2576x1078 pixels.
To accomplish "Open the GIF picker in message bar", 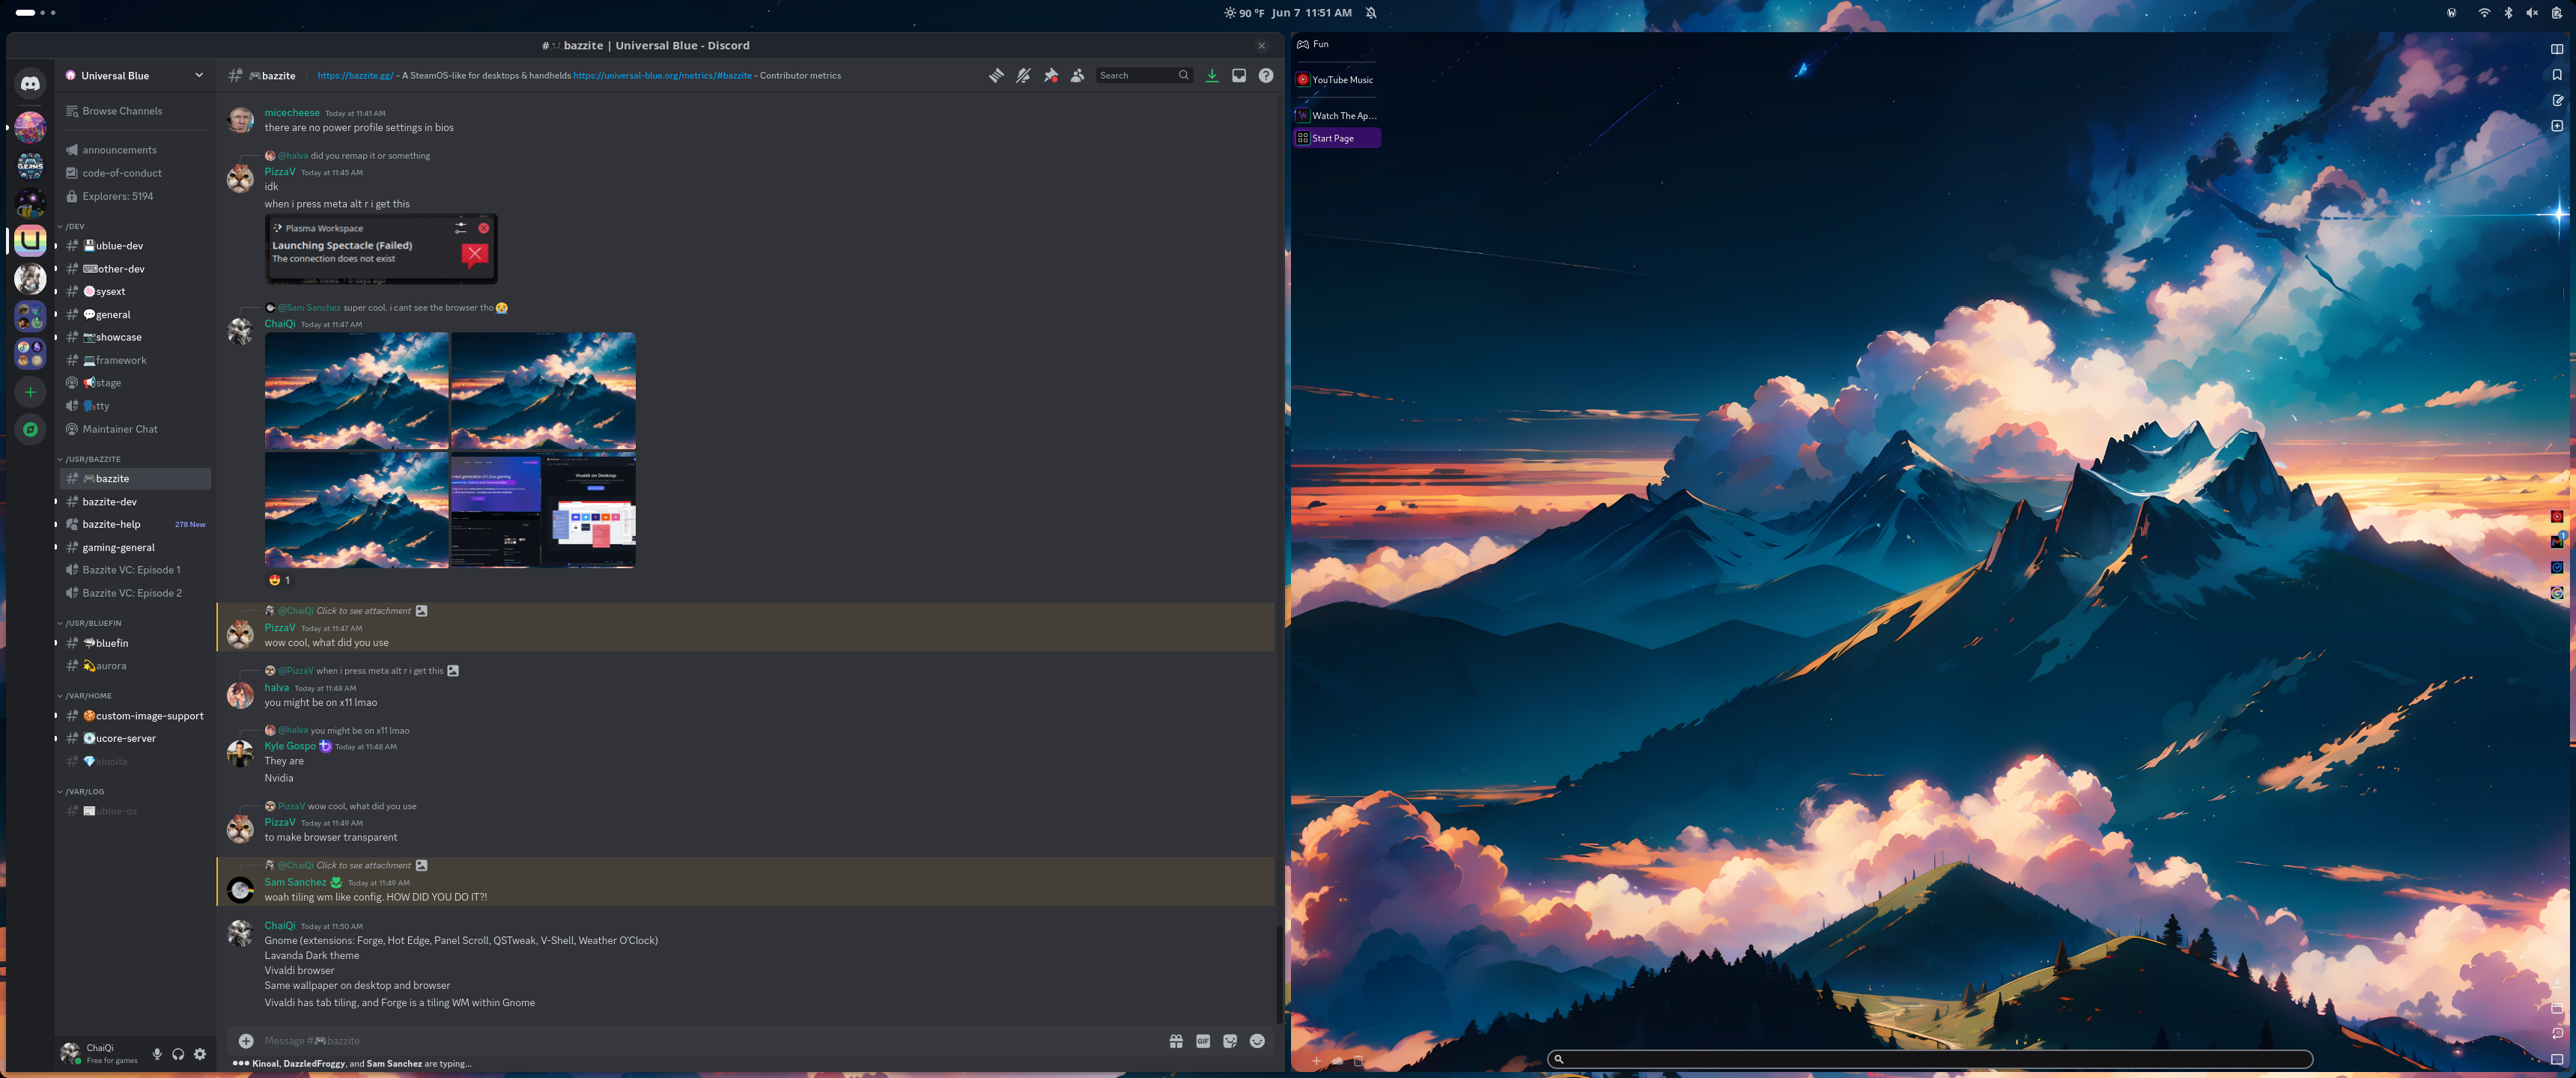I will click(x=1203, y=1041).
